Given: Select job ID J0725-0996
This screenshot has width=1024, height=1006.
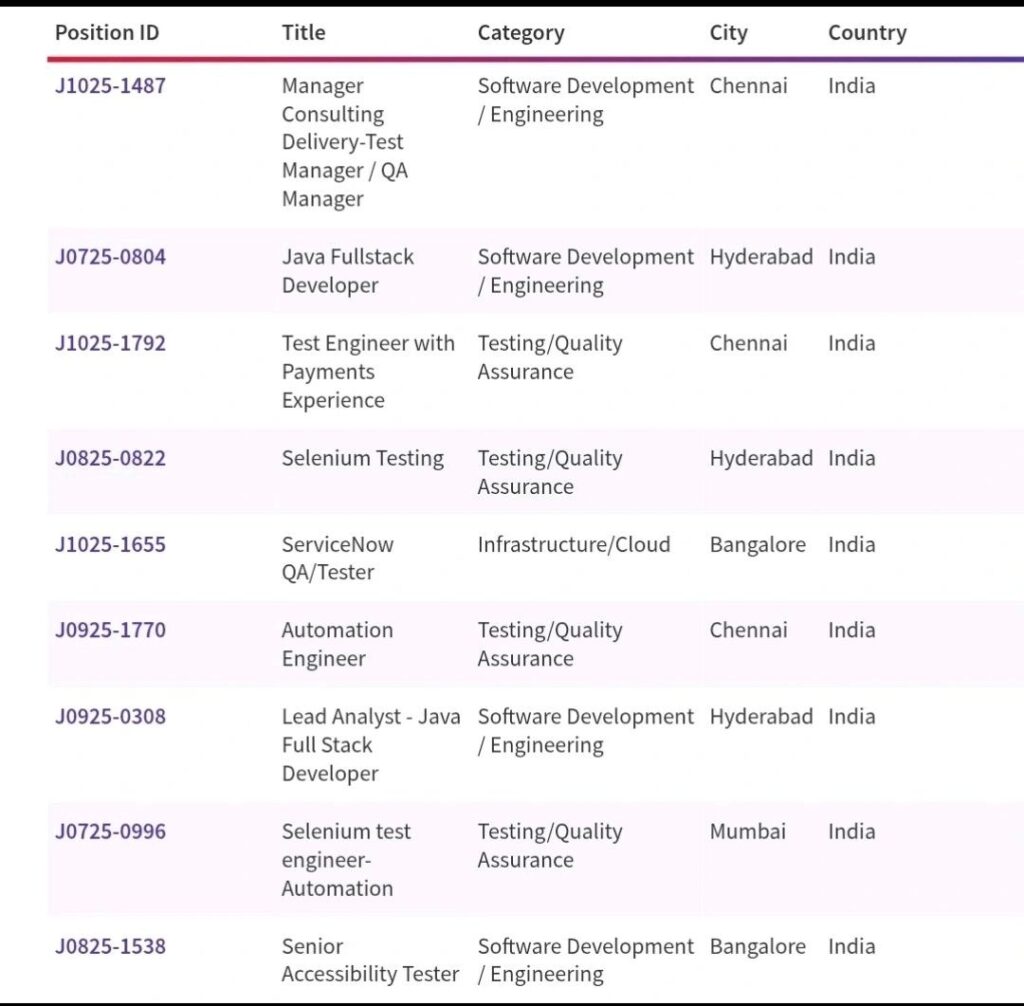Looking at the screenshot, I should click(110, 831).
